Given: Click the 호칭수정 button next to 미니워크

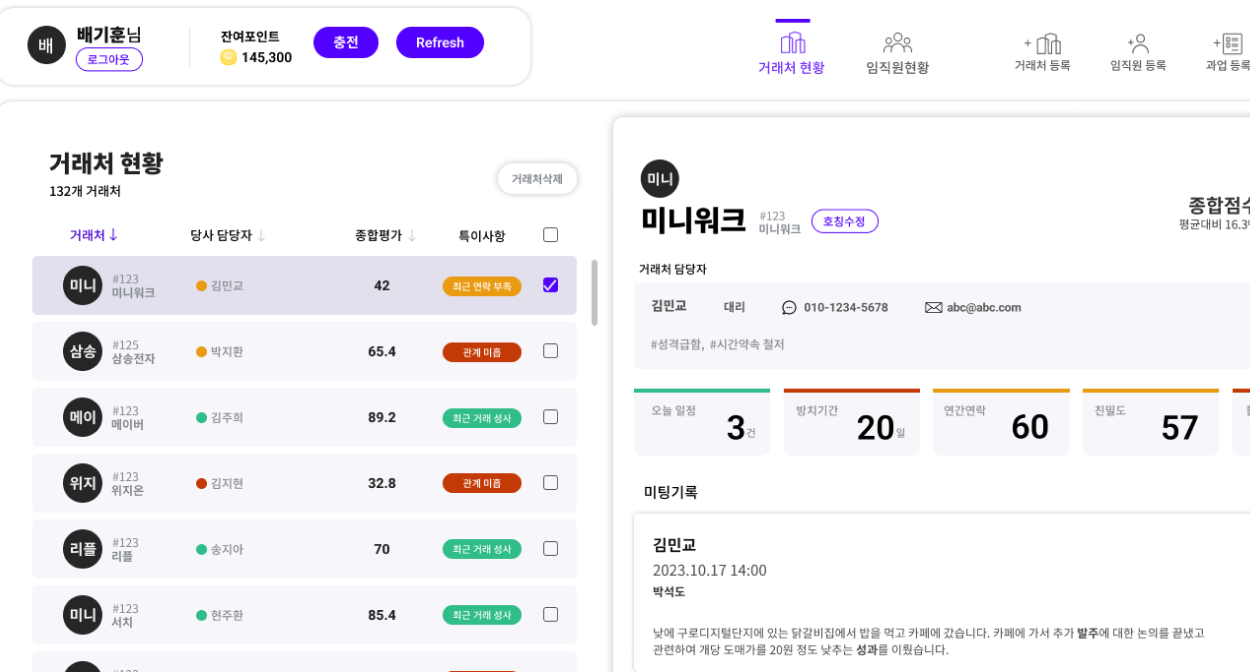Looking at the screenshot, I should pos(844,221).
